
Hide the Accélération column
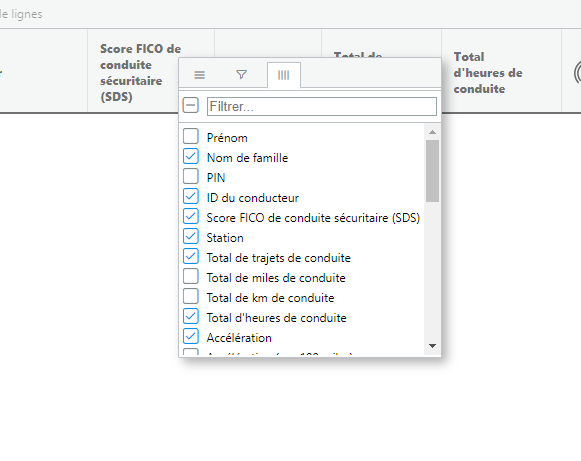(191, 336)
